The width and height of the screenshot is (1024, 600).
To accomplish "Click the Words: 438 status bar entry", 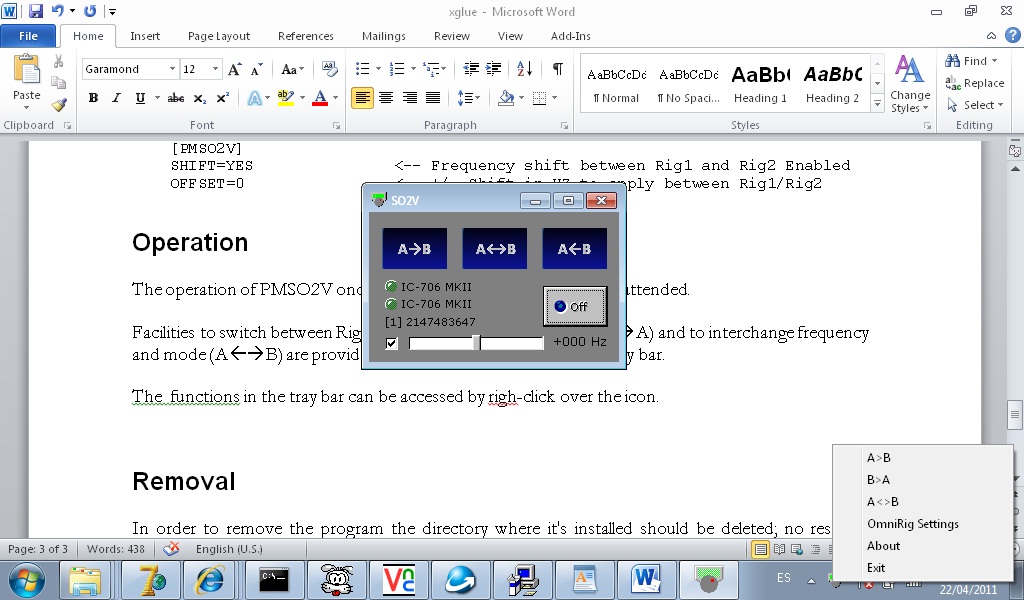I will click(x=116, y=549).
